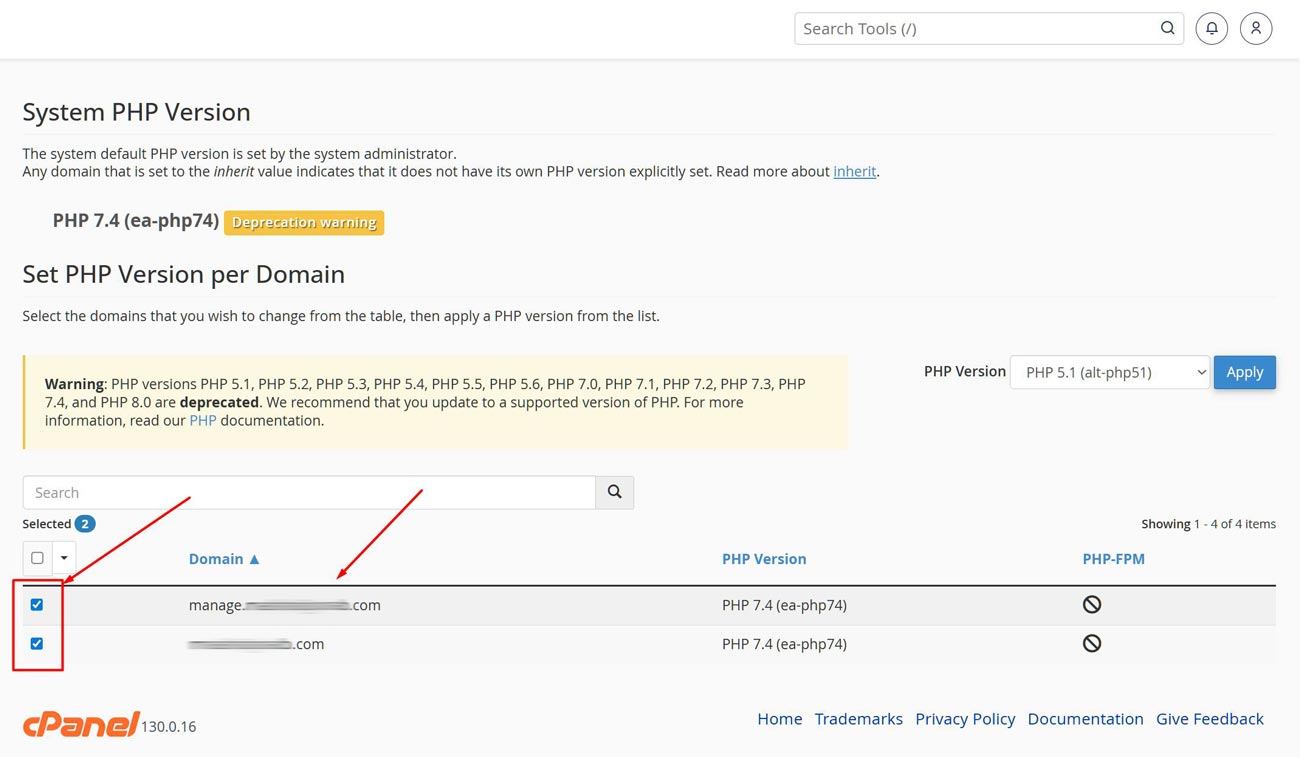This screenshot has width=1300, height=757.
Task: Sort table by PHP Version column
Action: (x=764, y=559)
